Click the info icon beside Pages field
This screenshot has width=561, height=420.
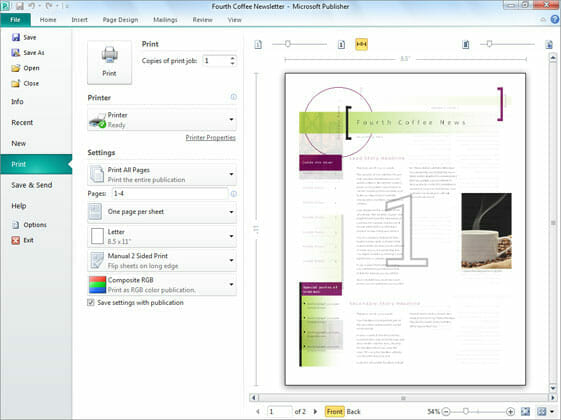233,194
